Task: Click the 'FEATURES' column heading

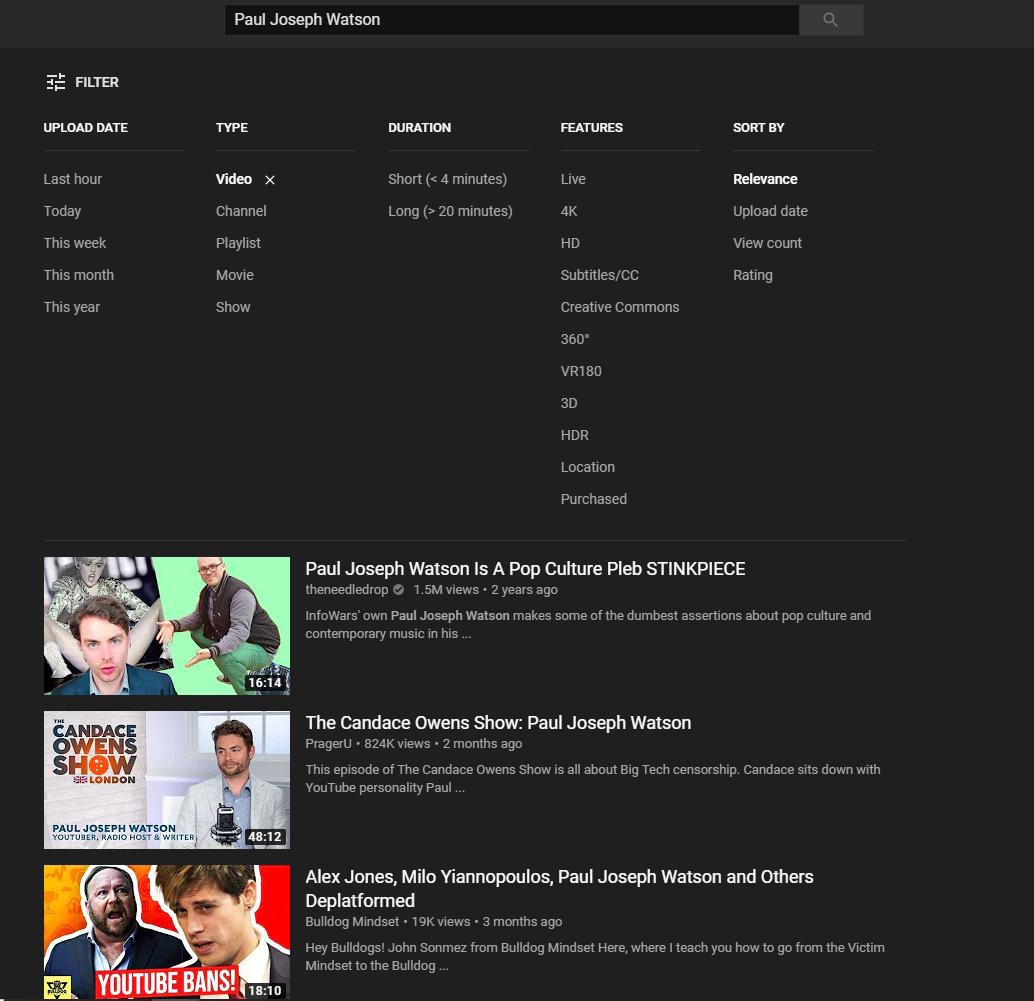Action: (592, 127)
